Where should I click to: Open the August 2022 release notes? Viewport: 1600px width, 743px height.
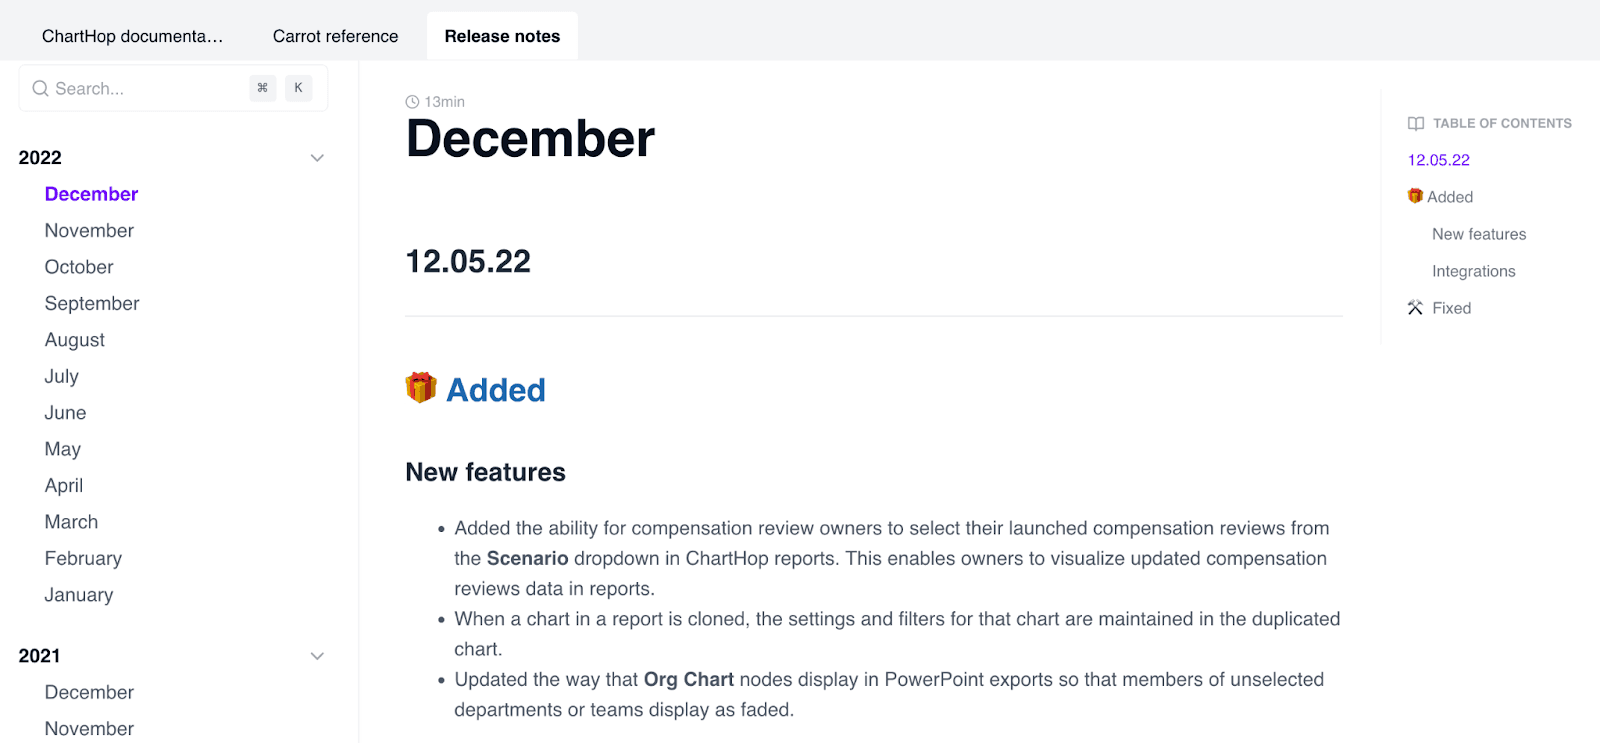coord(75,340)
